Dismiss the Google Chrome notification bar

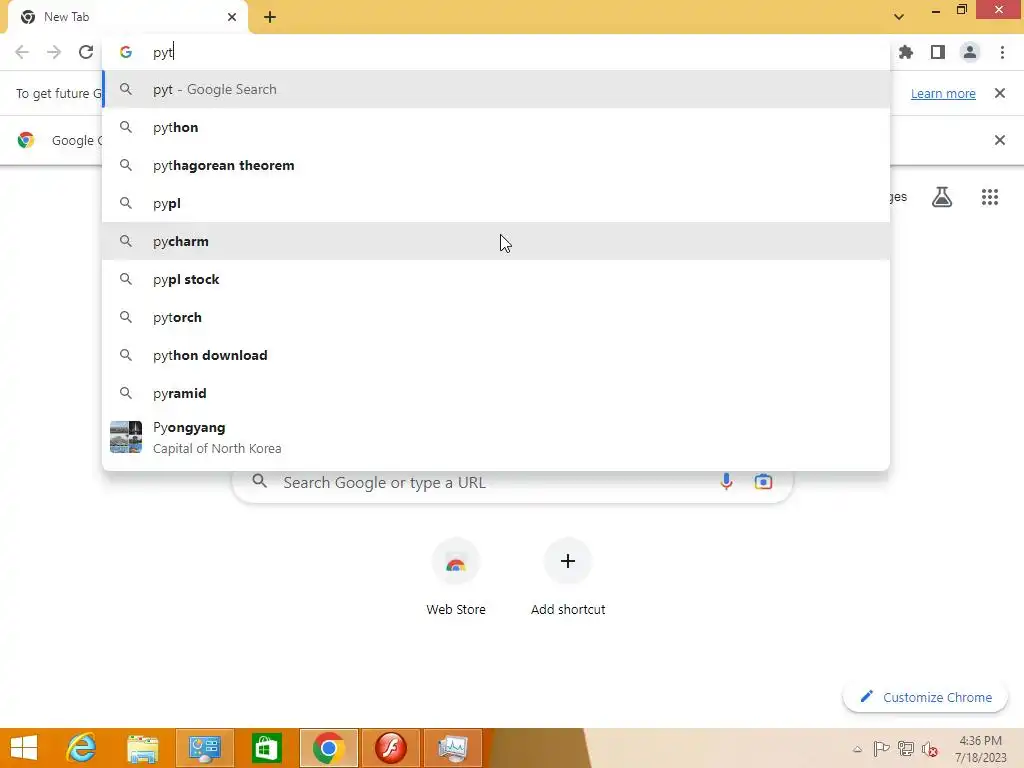click(x=1000, y=140)
